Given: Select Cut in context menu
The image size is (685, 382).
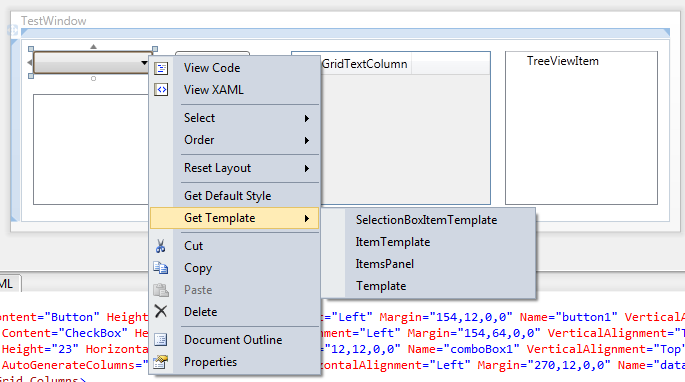Looking at the screenshot, I should tap(235, 246).
